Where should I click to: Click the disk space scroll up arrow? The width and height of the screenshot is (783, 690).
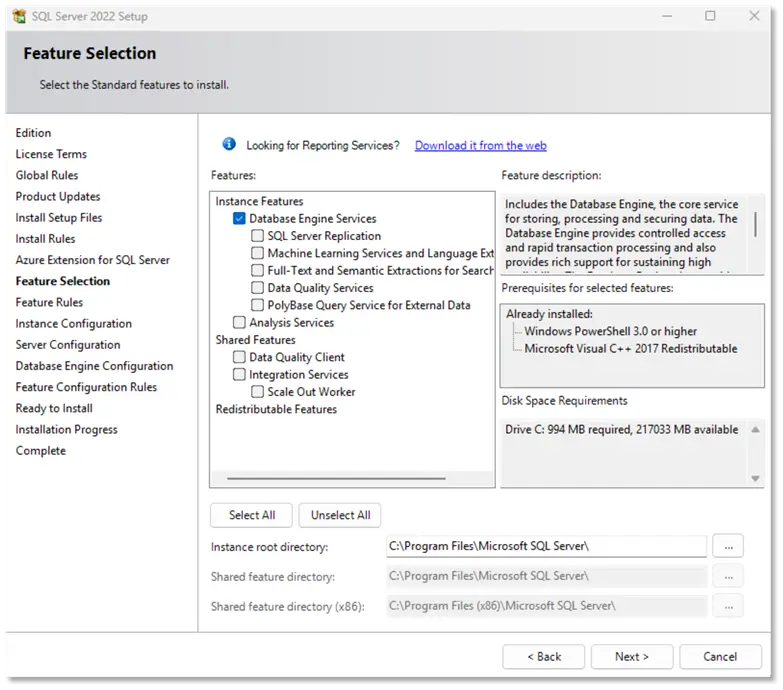point(756,430)
